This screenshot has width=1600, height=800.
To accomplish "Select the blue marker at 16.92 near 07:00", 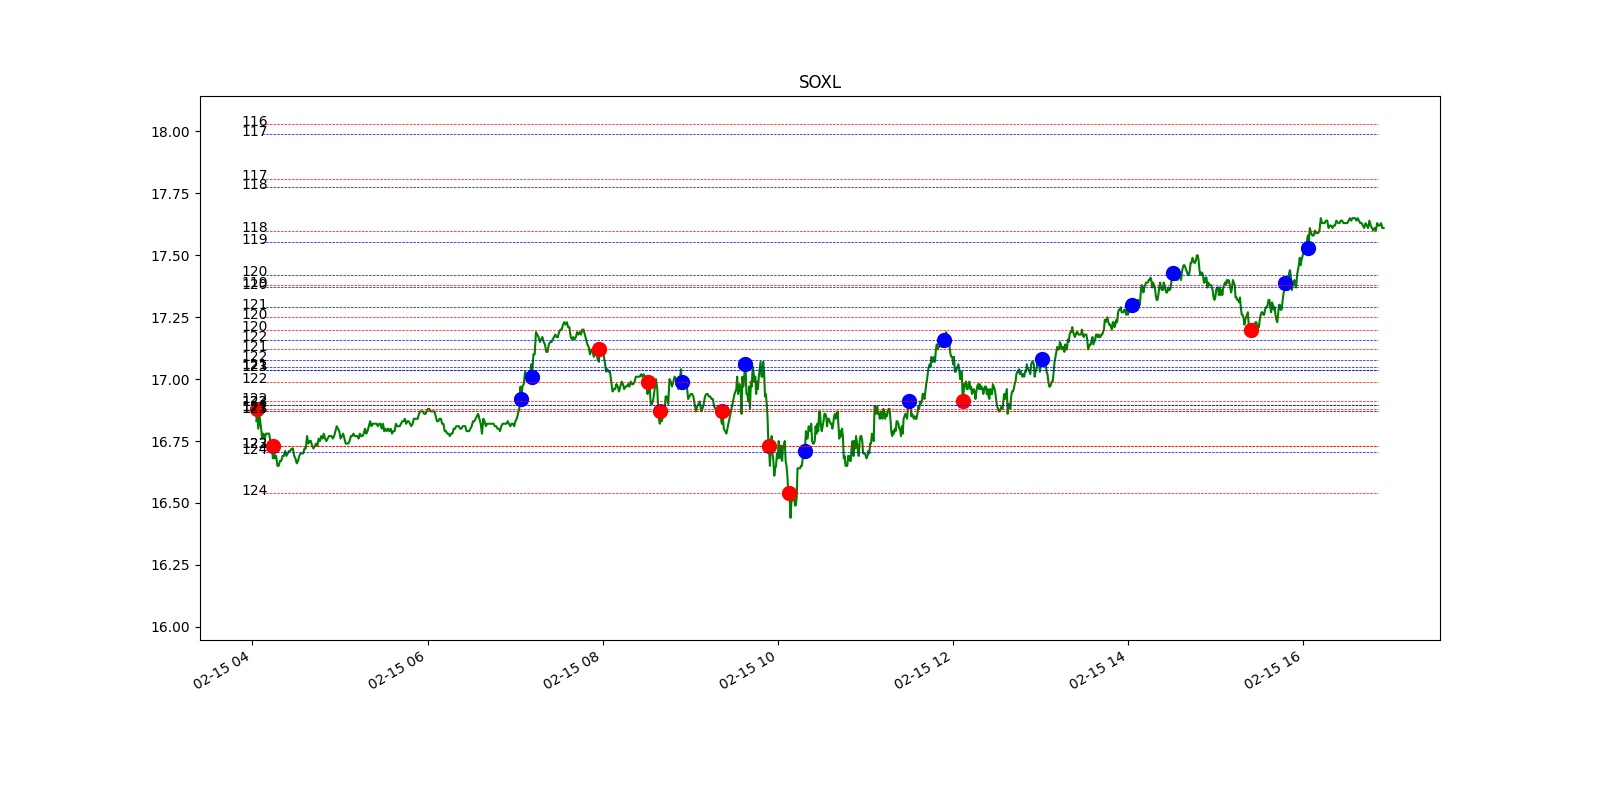I will pos(521,399).
